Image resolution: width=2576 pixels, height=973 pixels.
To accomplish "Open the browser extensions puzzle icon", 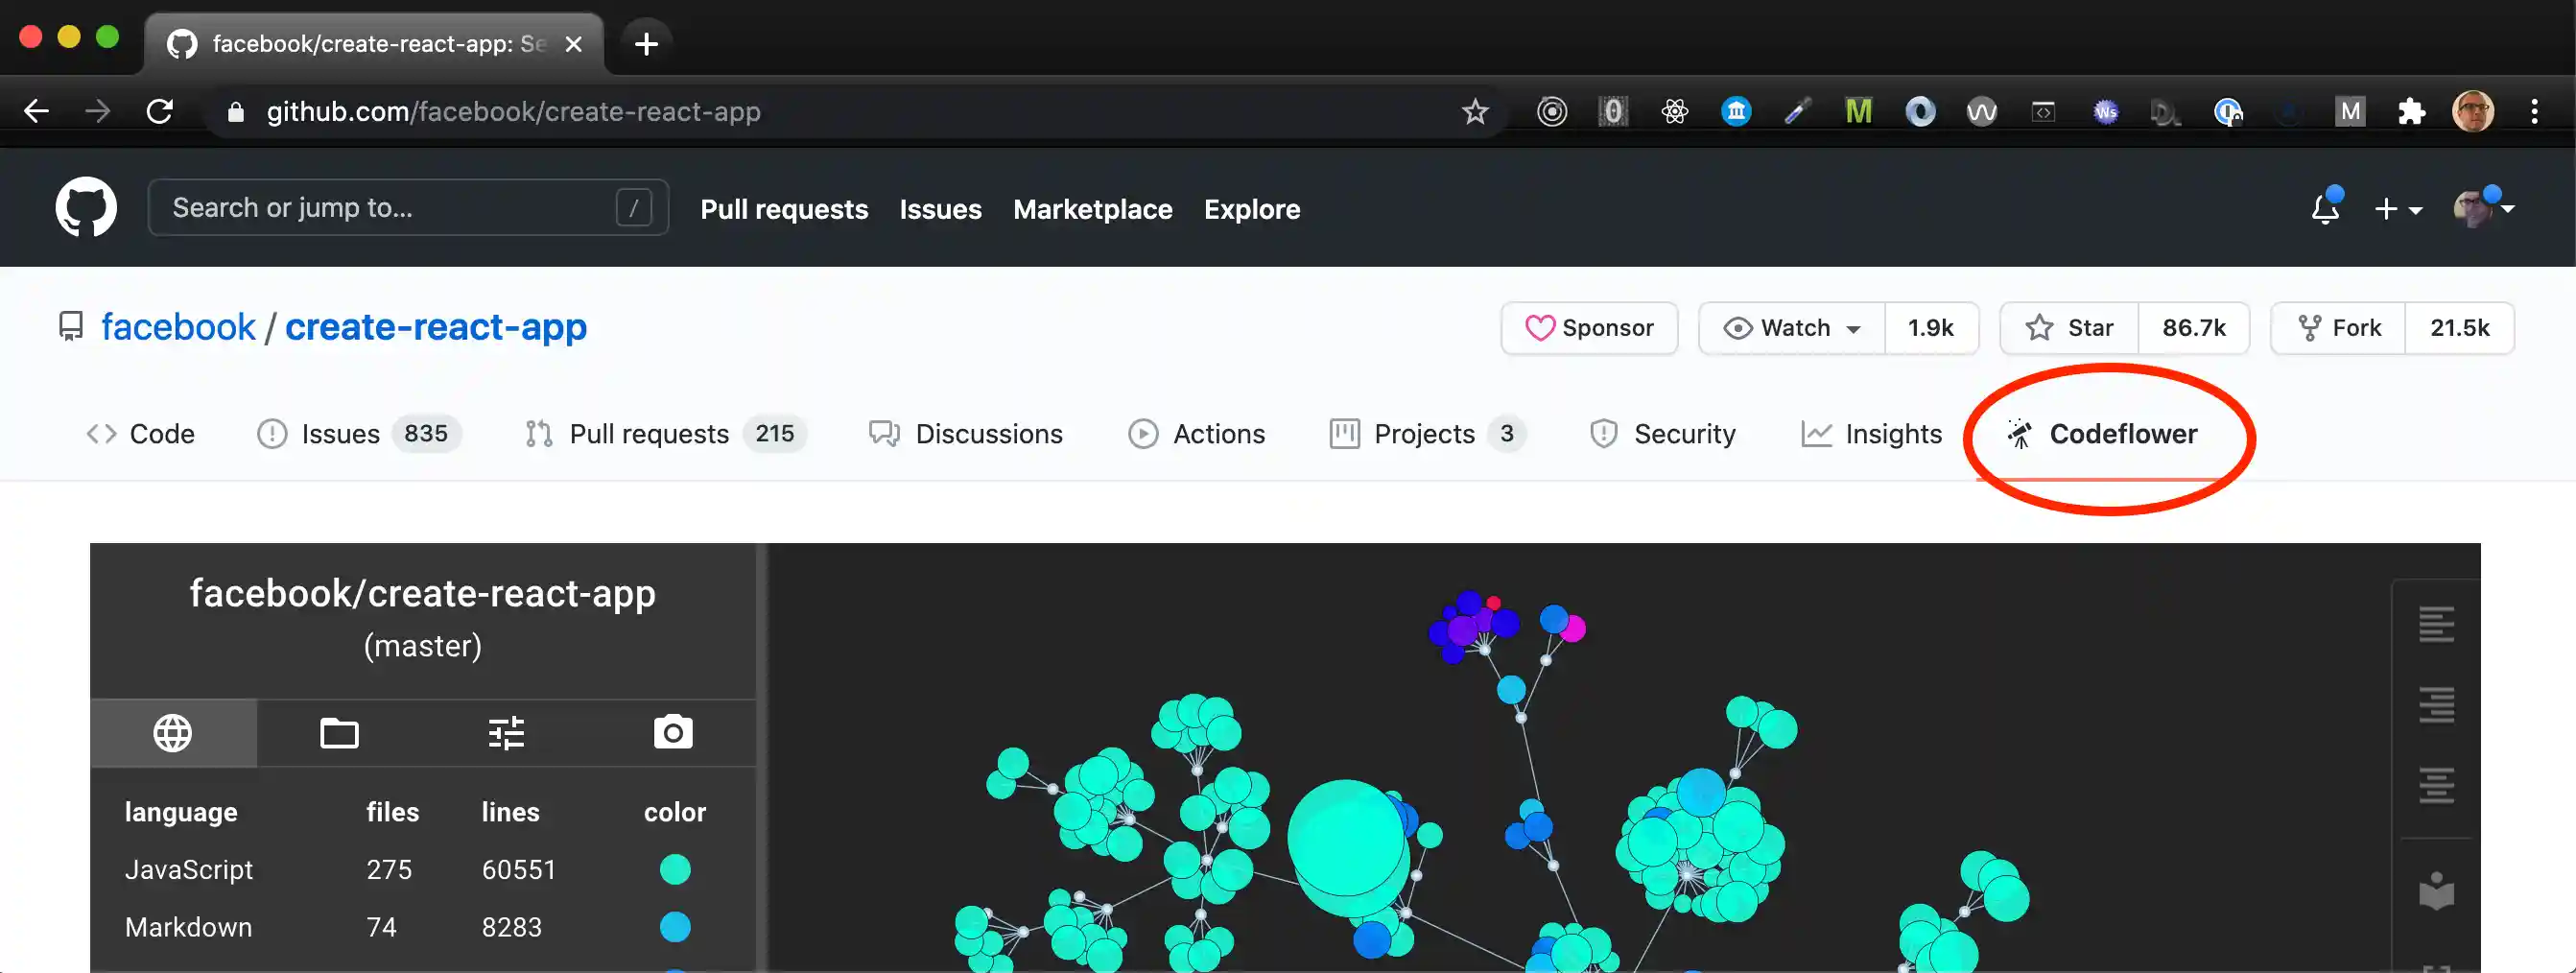I will tap(2411, 111).
